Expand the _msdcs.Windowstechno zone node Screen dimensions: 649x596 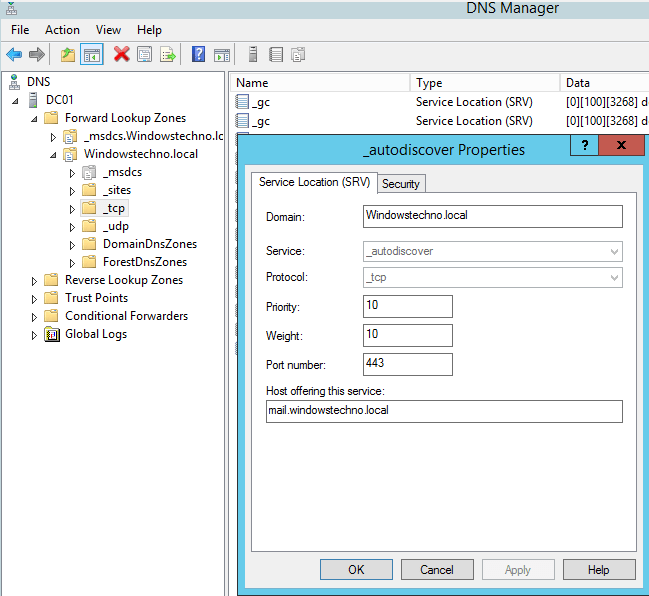pyautogui.click(x=53, y=137)
